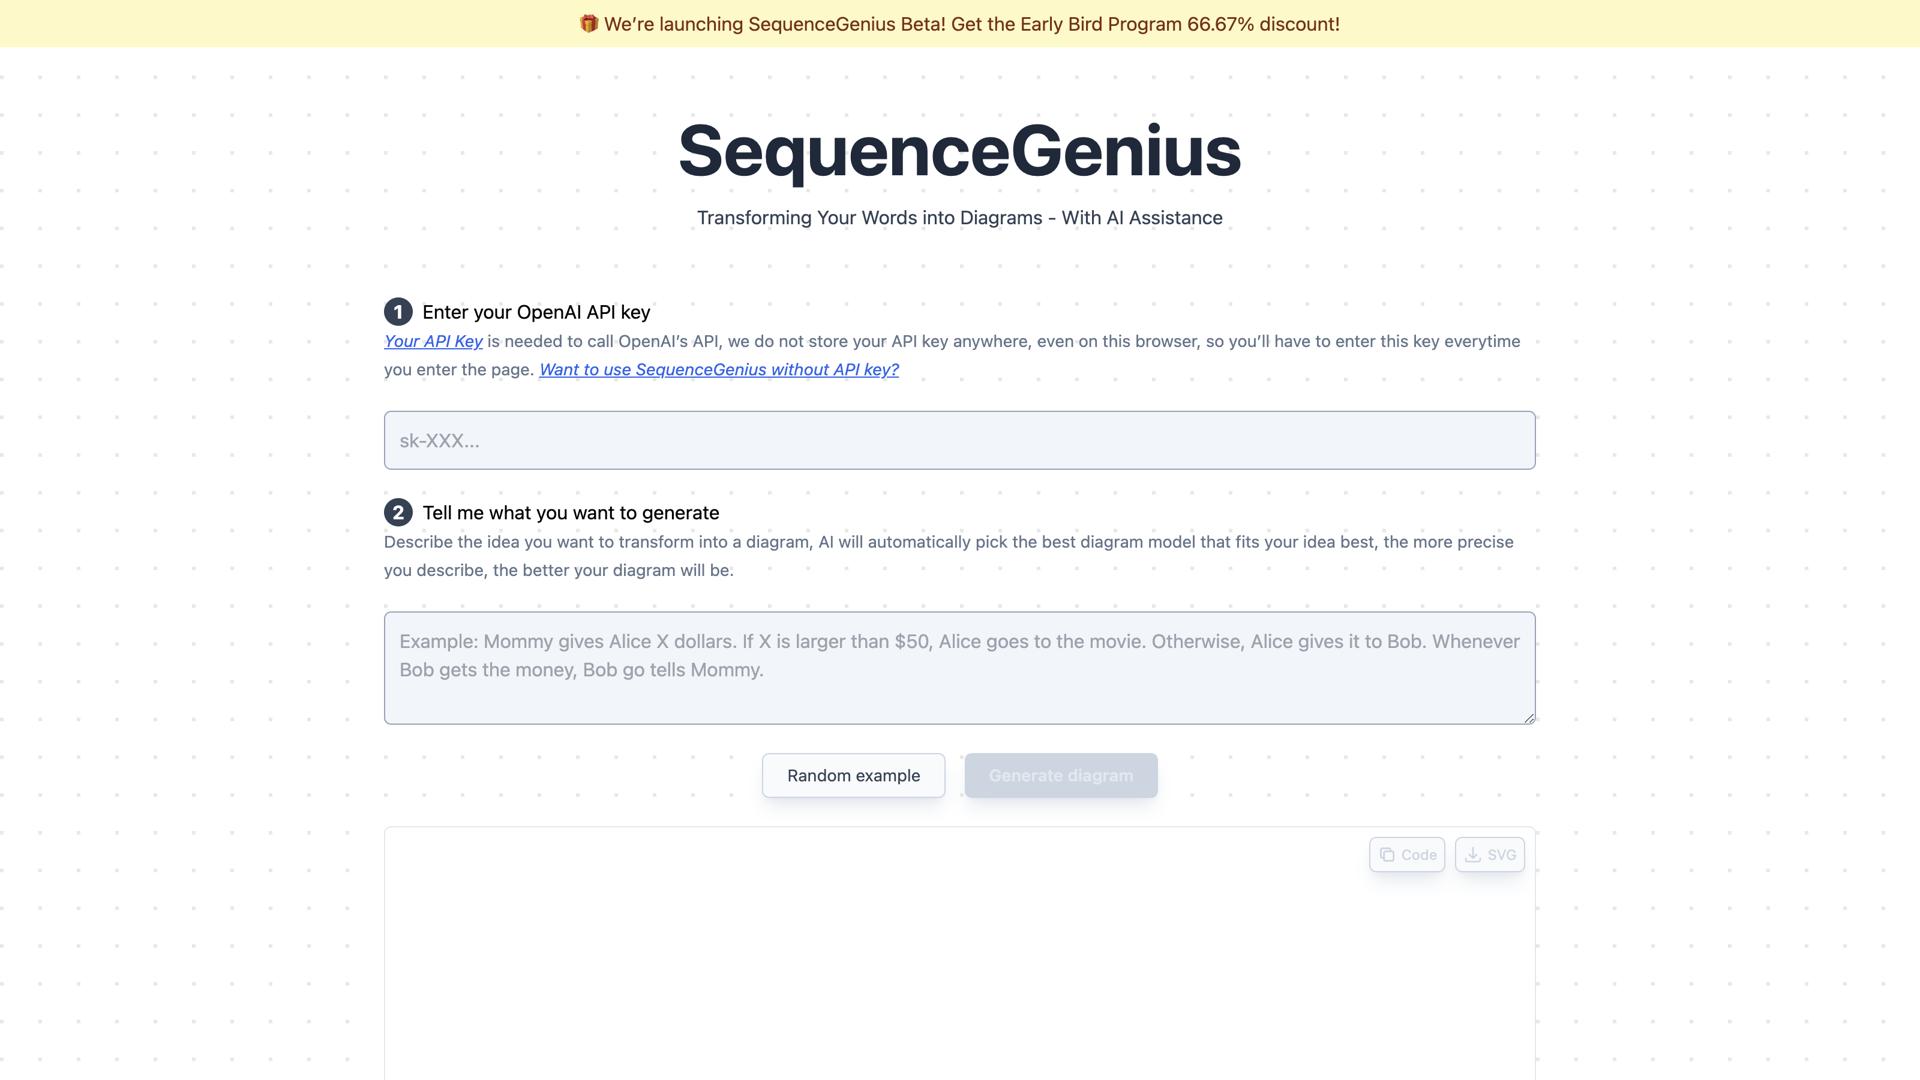Click the sk-XXX API key input field
The width and height of the screenshot is (1920, 1080).
point(958,440)
